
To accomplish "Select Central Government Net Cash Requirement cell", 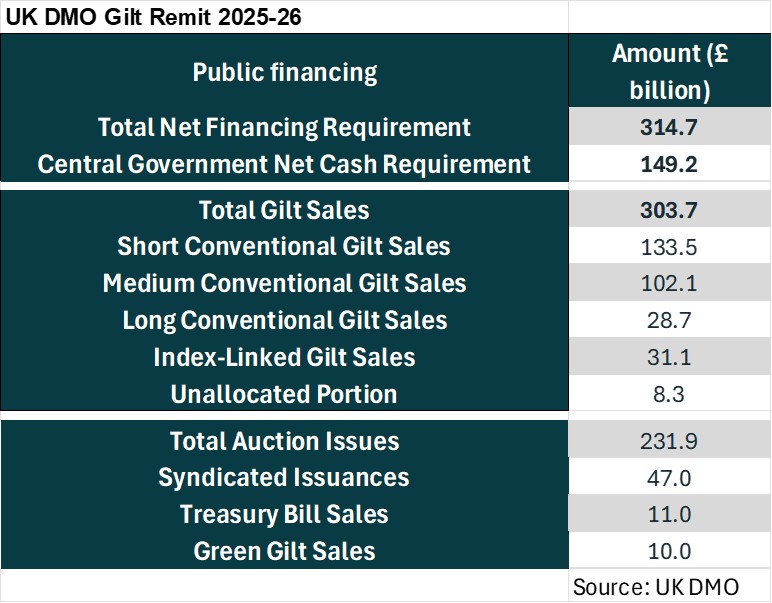I will tap(284, 164).
